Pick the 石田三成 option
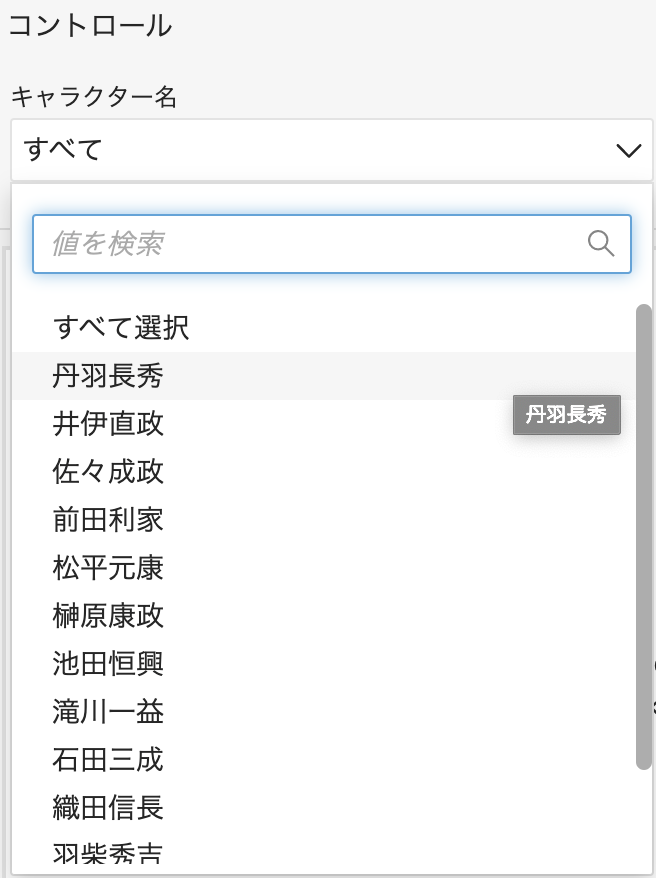This screenshot has width=656, height=878. coord(324,760)
